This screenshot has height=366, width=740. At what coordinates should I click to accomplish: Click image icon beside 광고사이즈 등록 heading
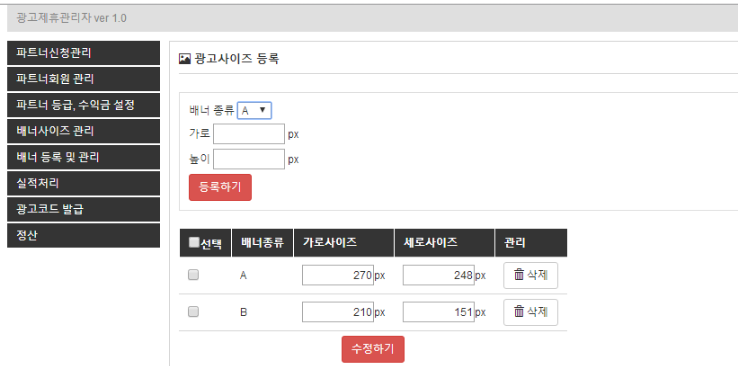pos(185,59)
